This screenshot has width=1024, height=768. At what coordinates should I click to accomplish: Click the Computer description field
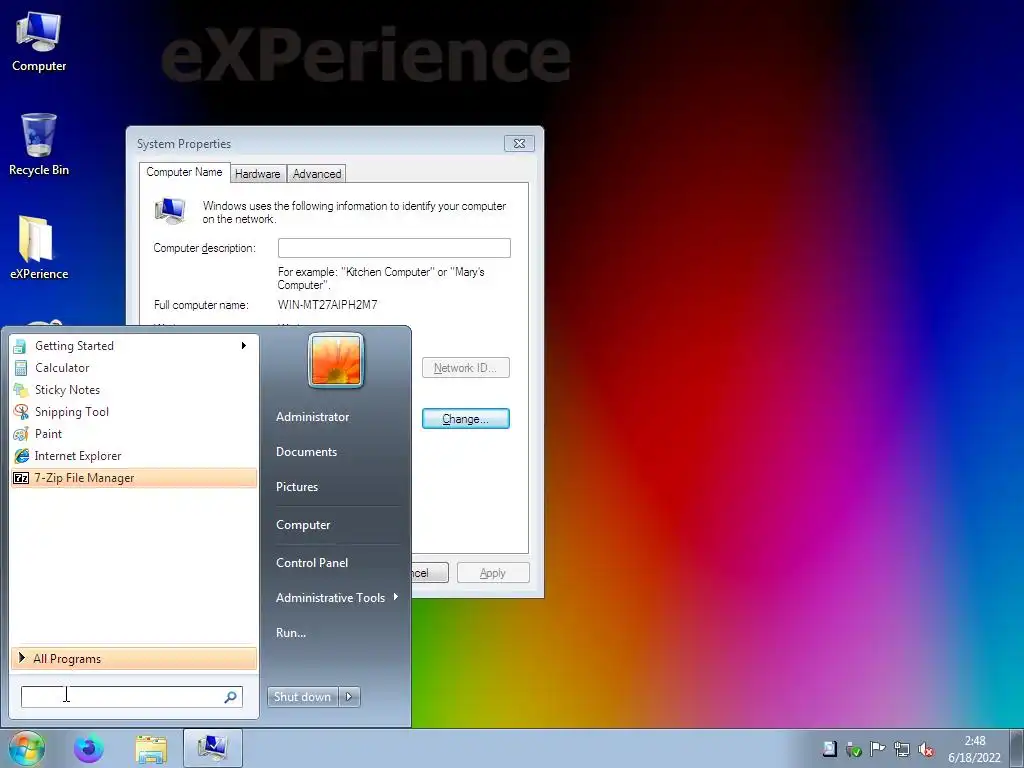394,248
